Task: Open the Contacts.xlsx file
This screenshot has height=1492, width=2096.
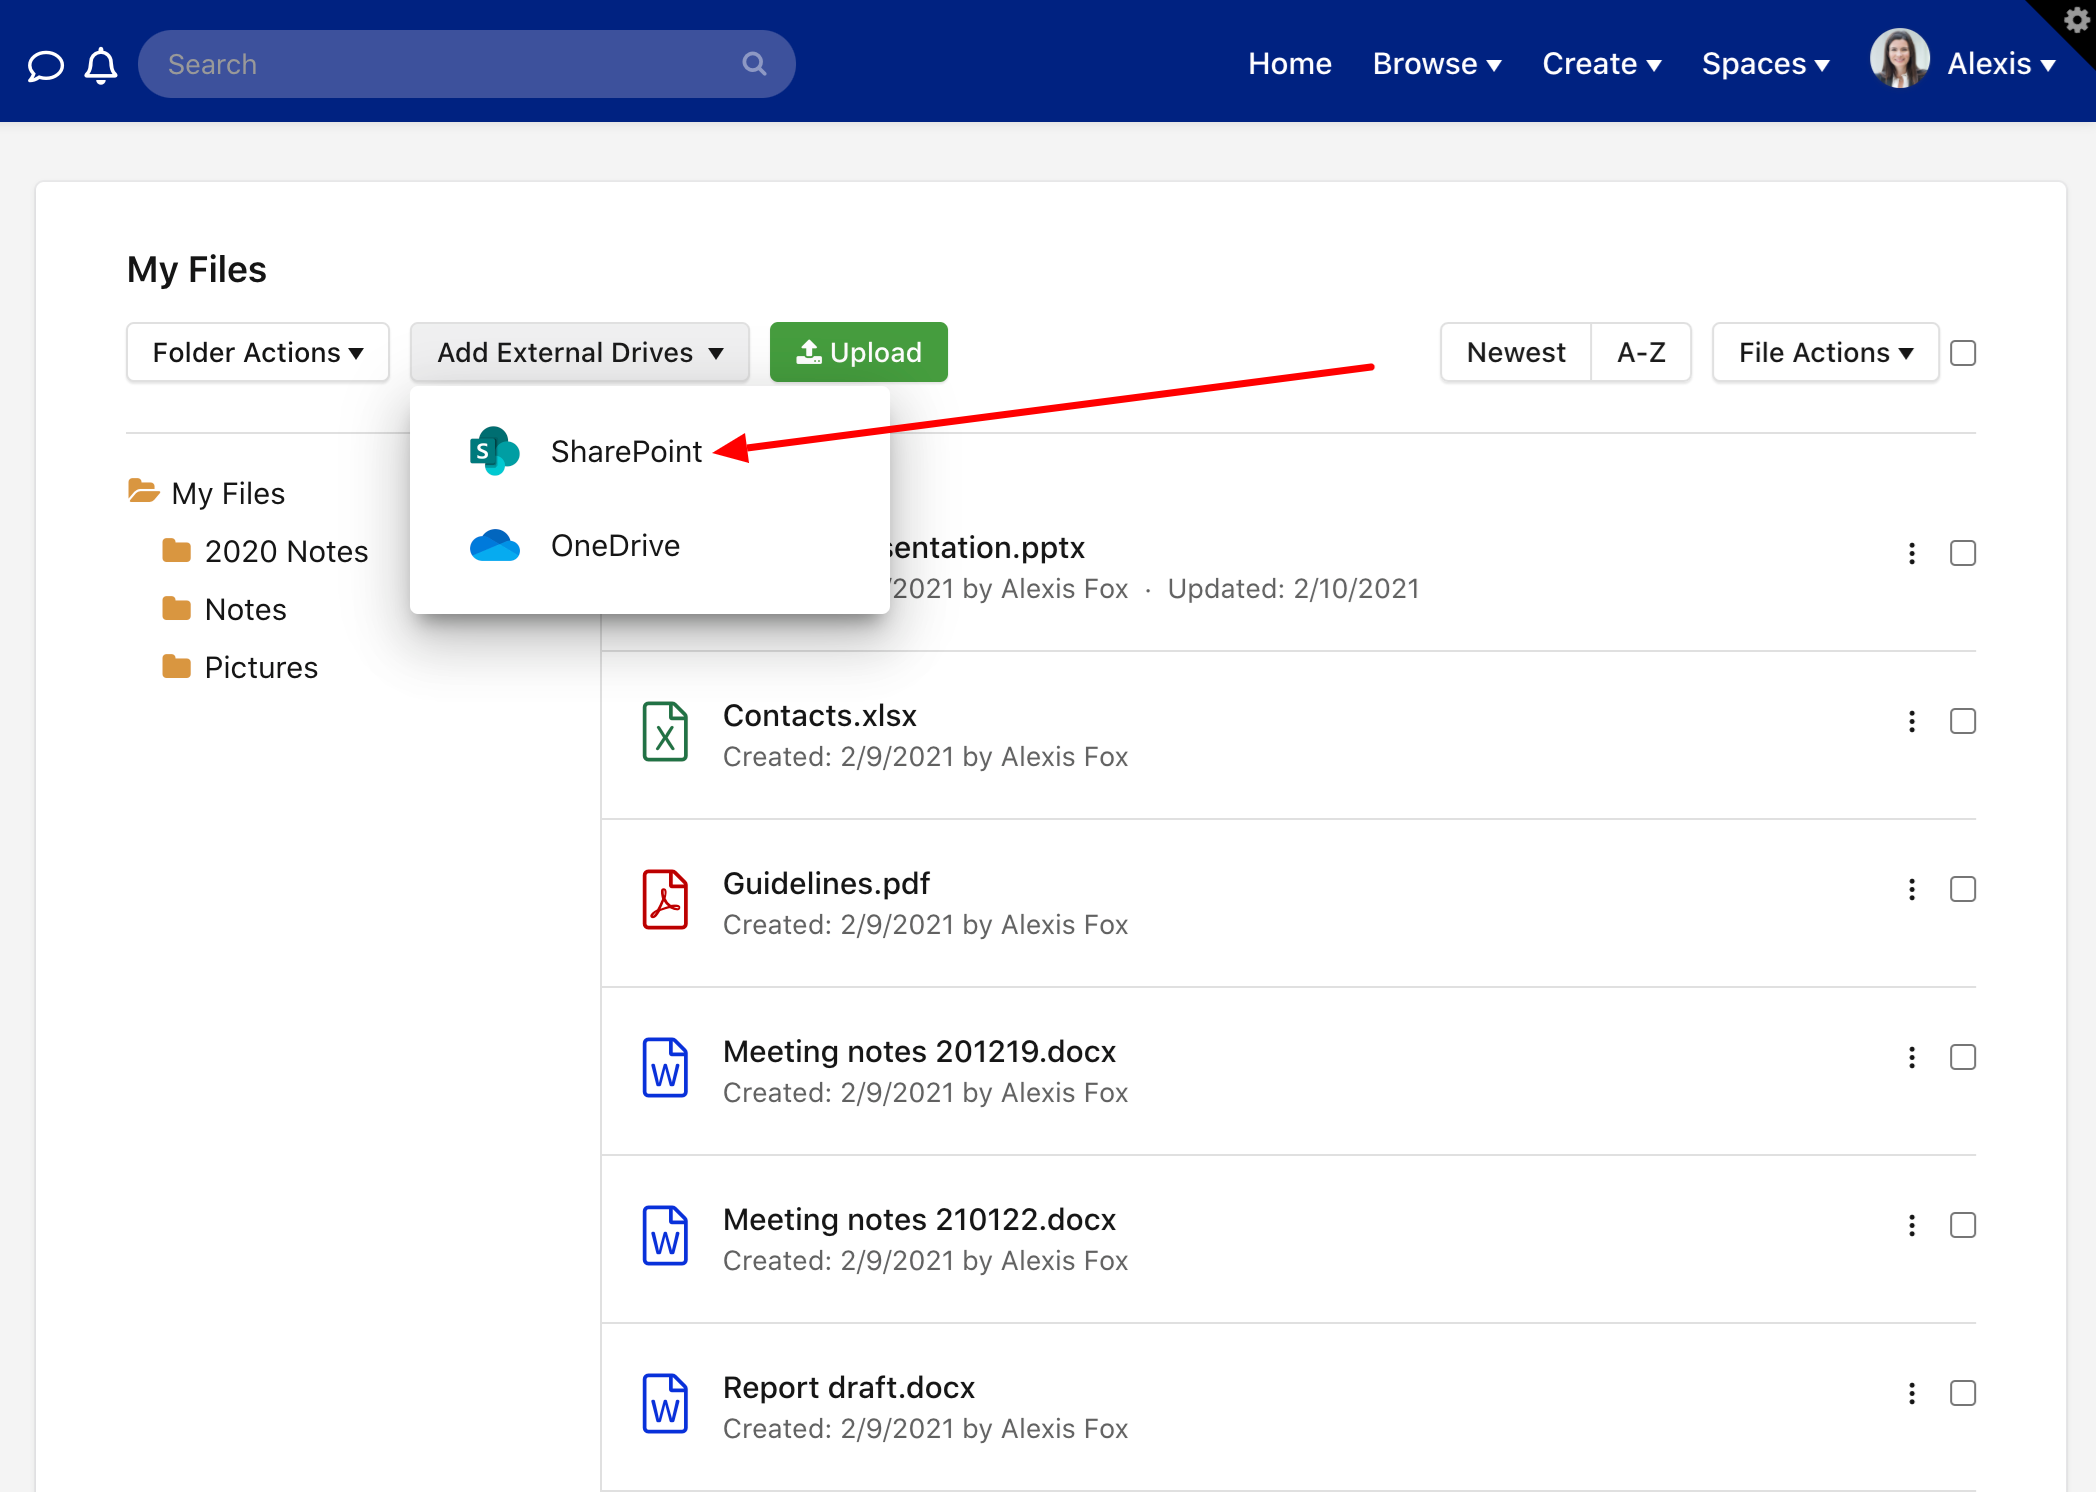Action: tap(820, 716)
